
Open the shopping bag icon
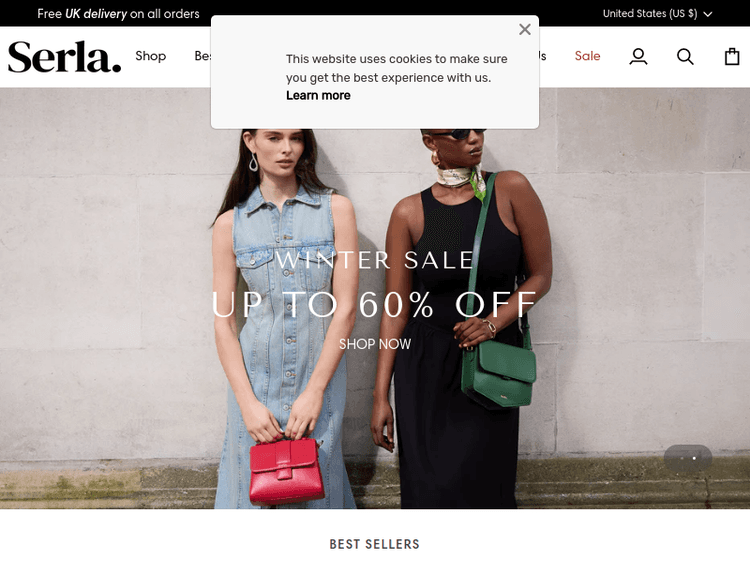(732, 56)
